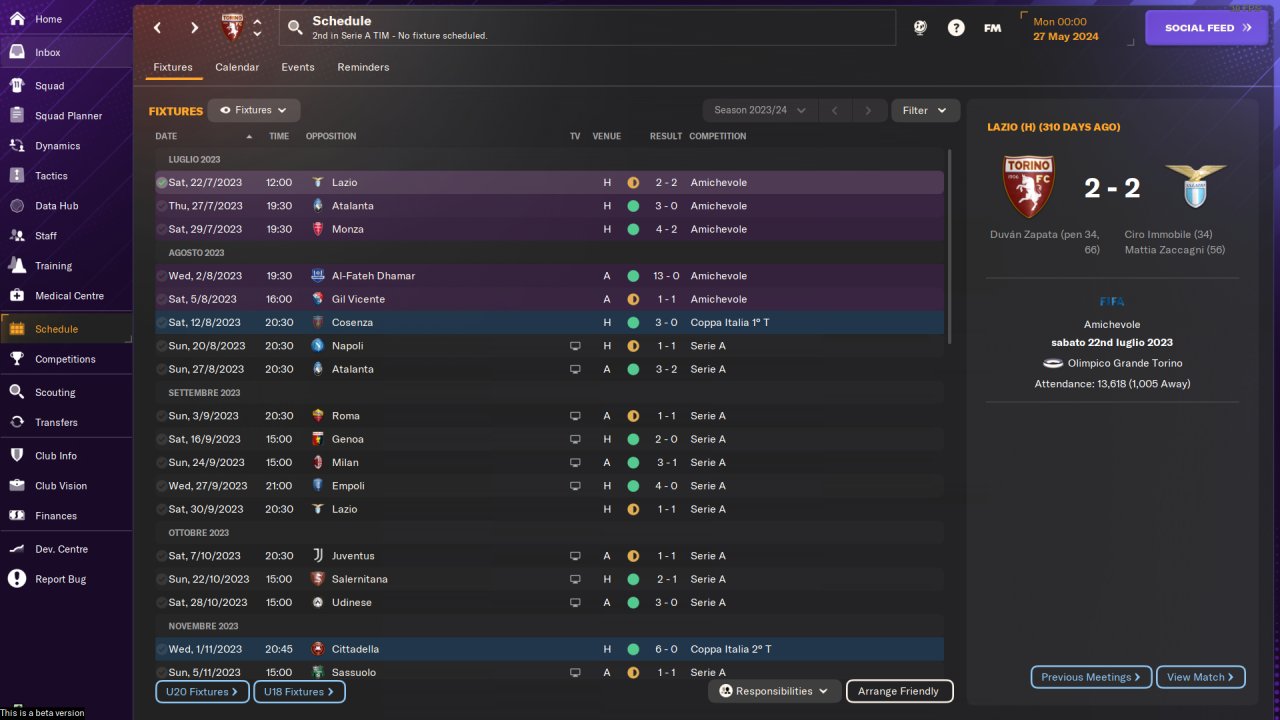Toggle the checkmark for the Al-Fateh Dhamar fixture
Viewport: 1280px width, 720px height.
(x=162, y=276)
